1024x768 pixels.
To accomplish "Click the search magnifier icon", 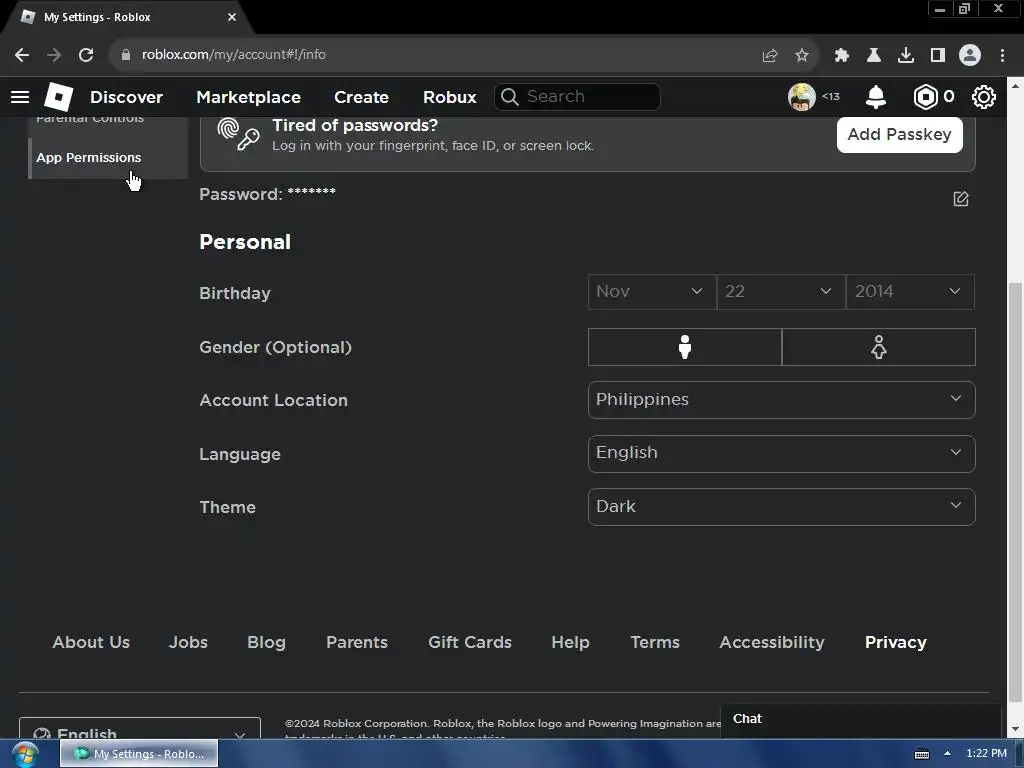I will pos(509,97).
